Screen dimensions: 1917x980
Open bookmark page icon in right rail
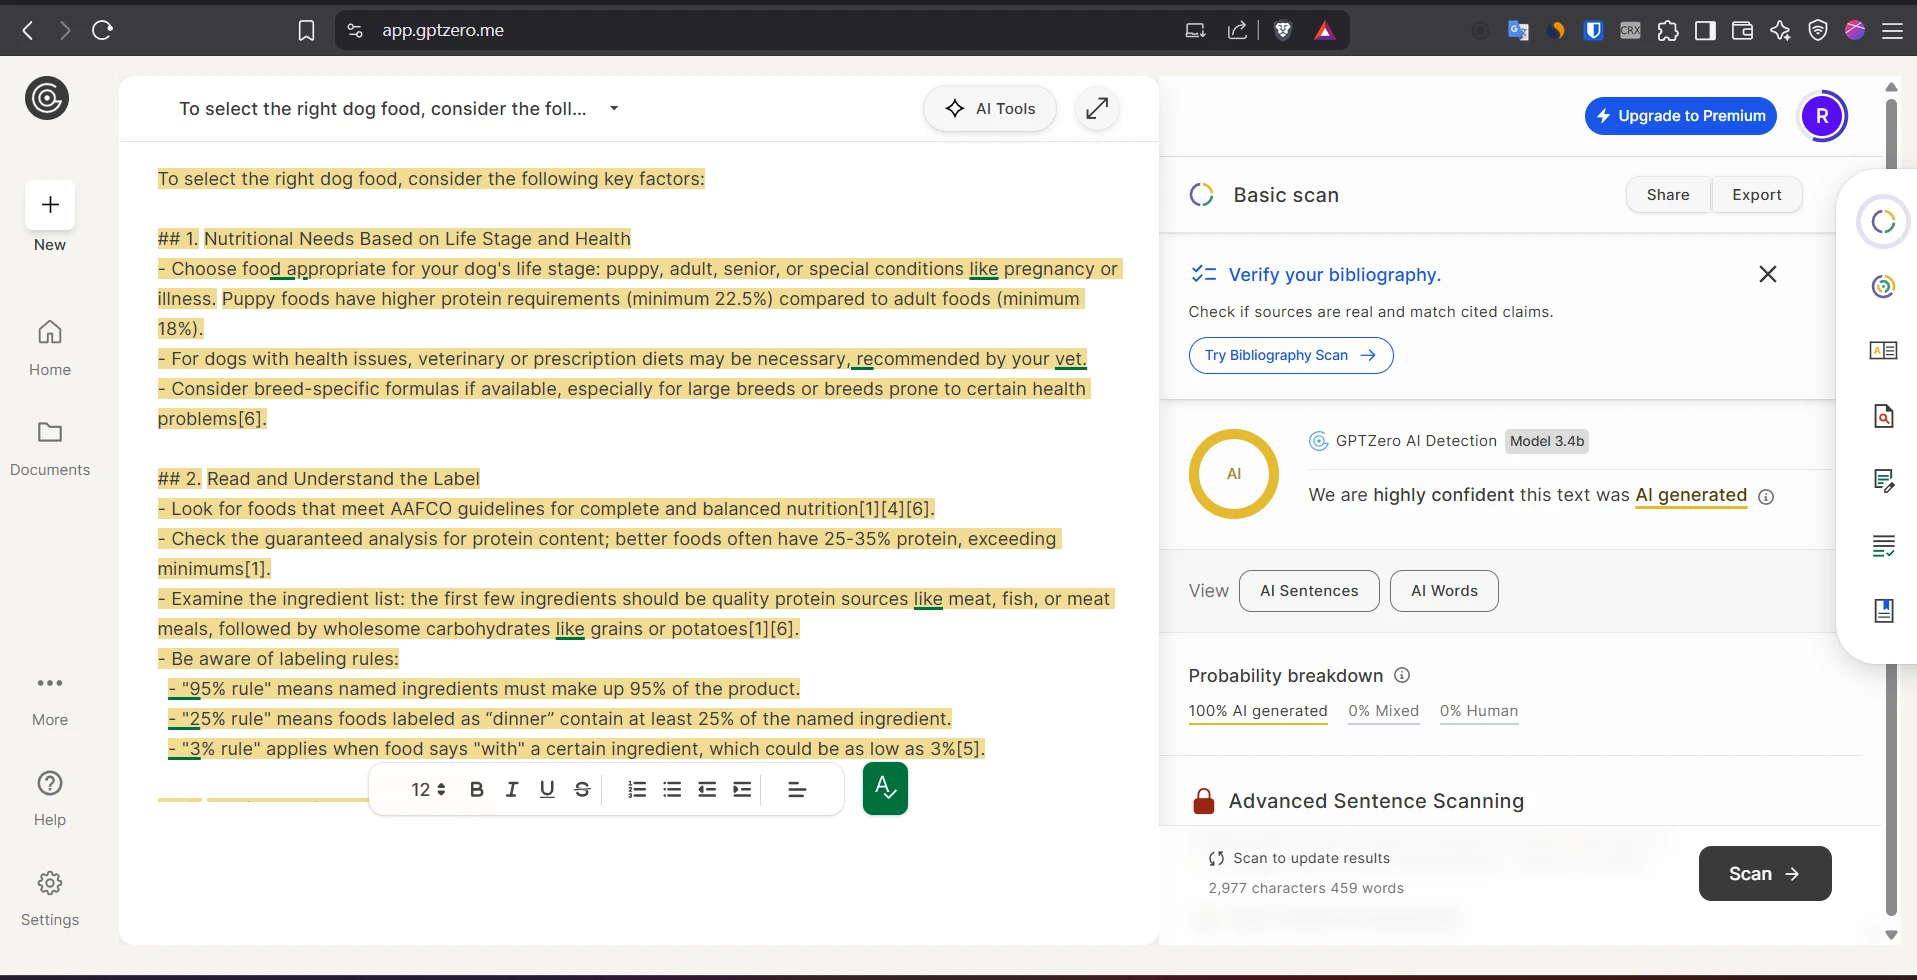1884,611
